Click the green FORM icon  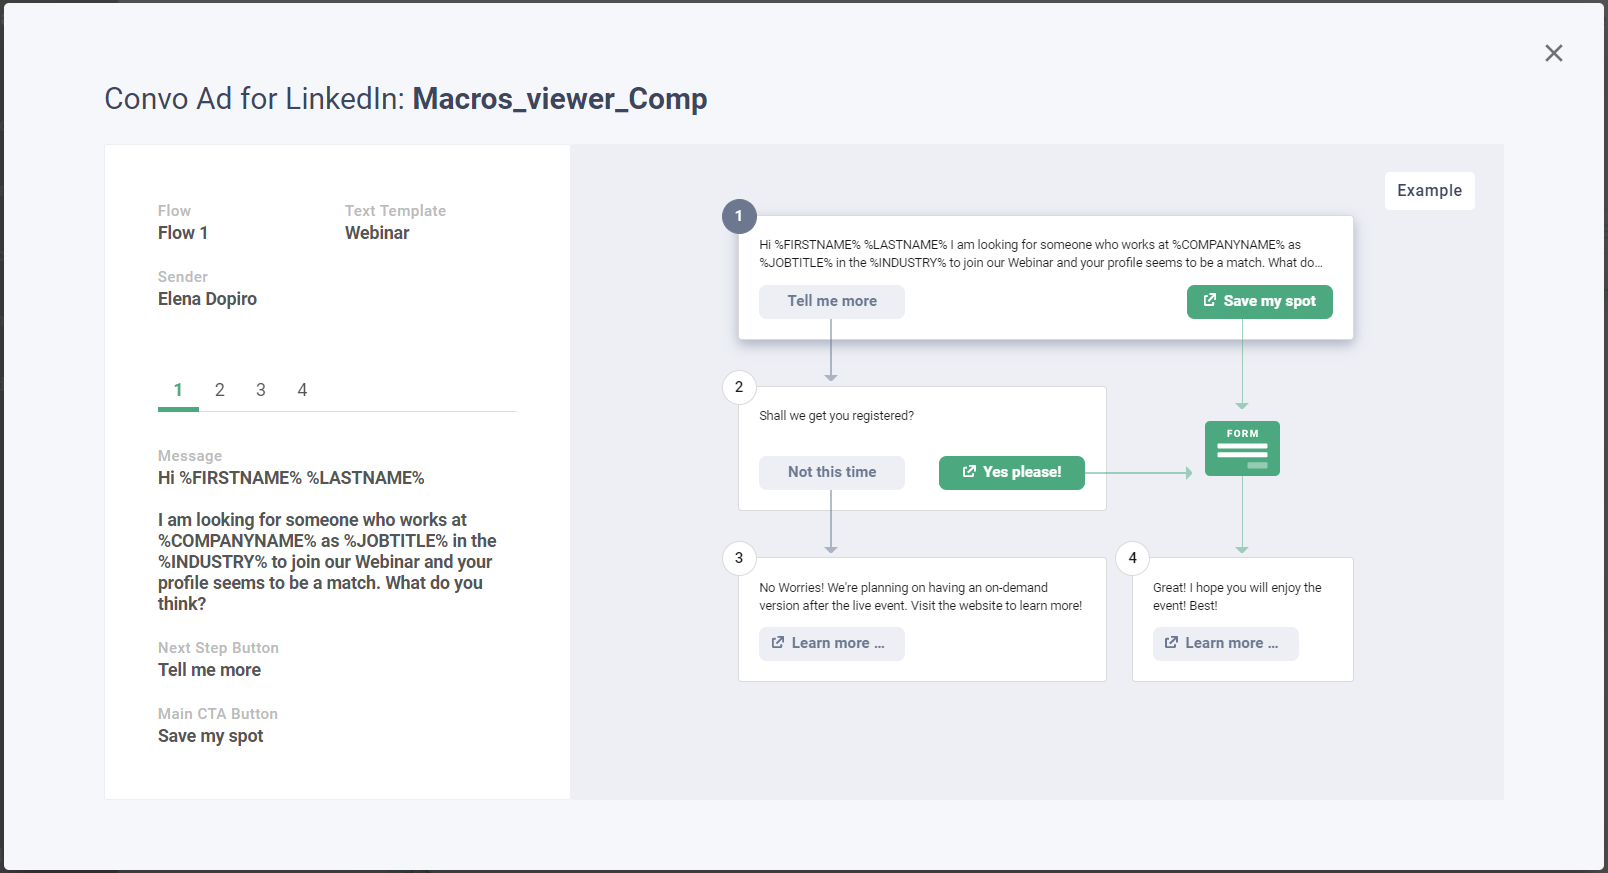click(1242, 448)
